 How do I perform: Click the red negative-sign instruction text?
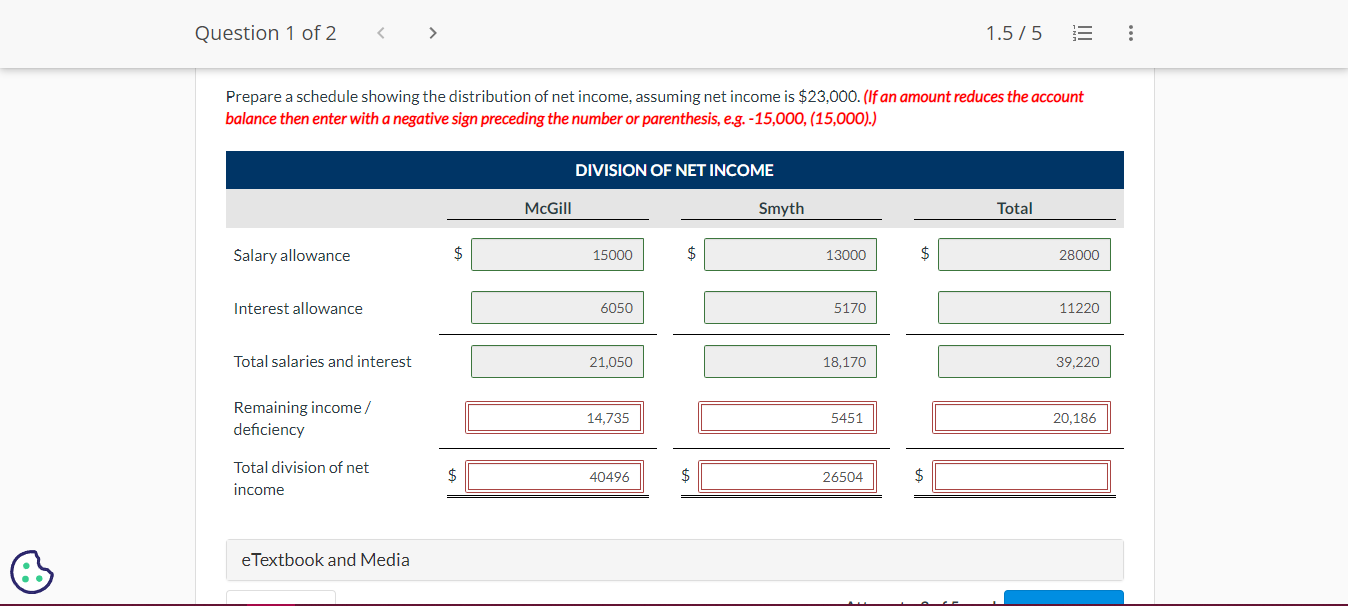[654, 108]
